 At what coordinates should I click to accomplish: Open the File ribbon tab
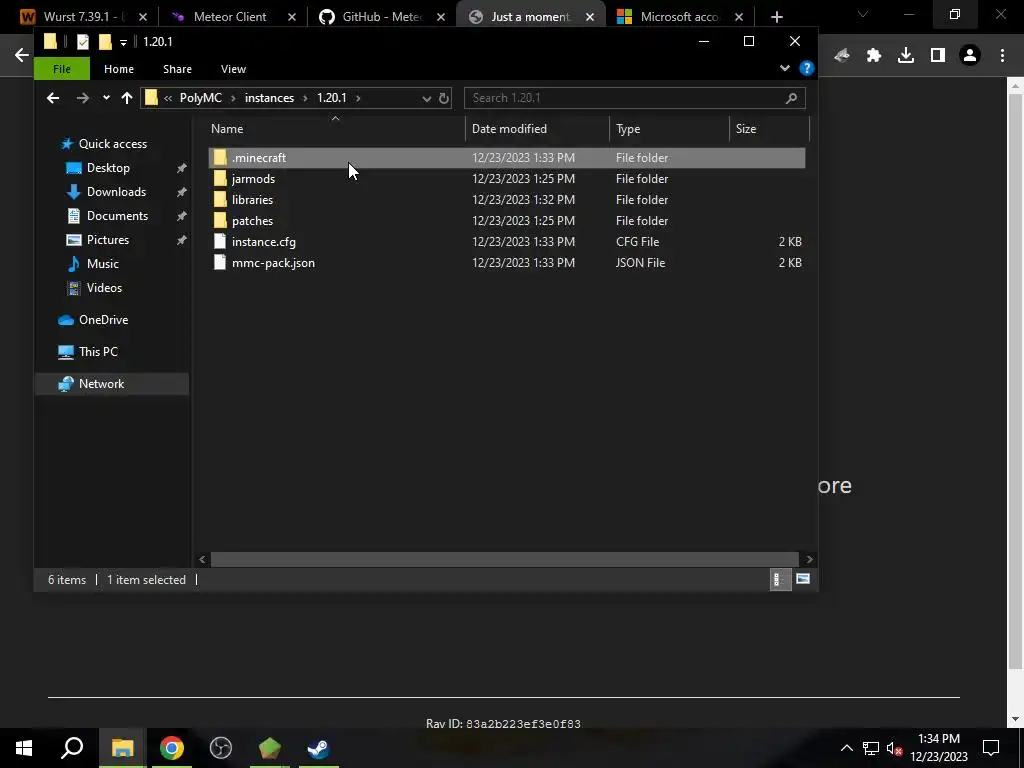[62, 69]
